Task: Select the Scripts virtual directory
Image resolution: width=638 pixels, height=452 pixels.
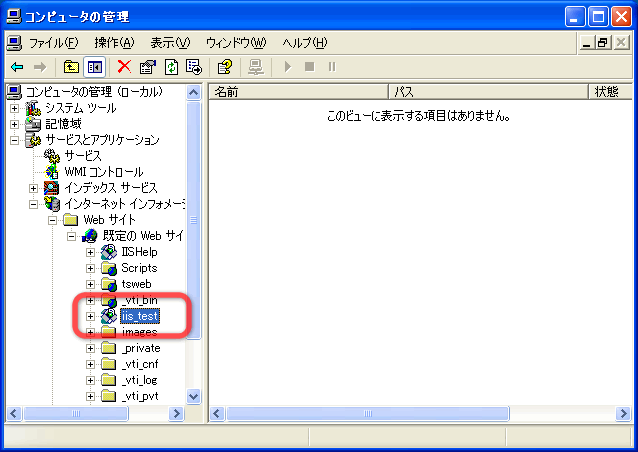Action: tap(139, 268)
